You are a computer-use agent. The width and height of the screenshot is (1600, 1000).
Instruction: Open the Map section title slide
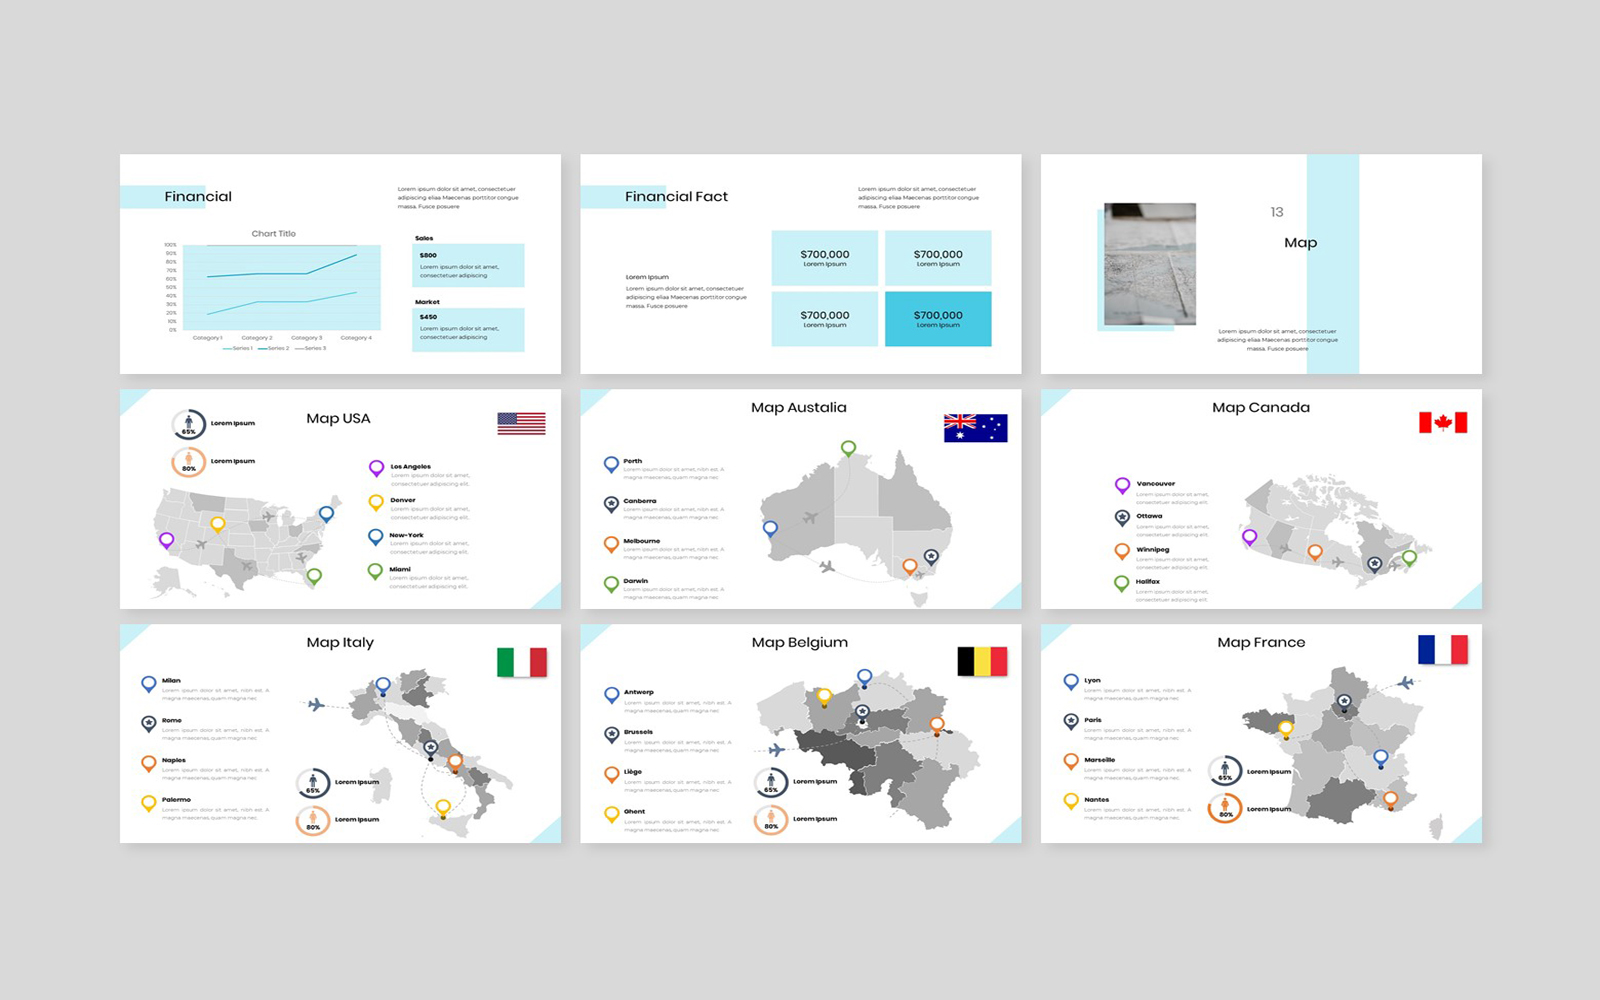(1261, 264)
